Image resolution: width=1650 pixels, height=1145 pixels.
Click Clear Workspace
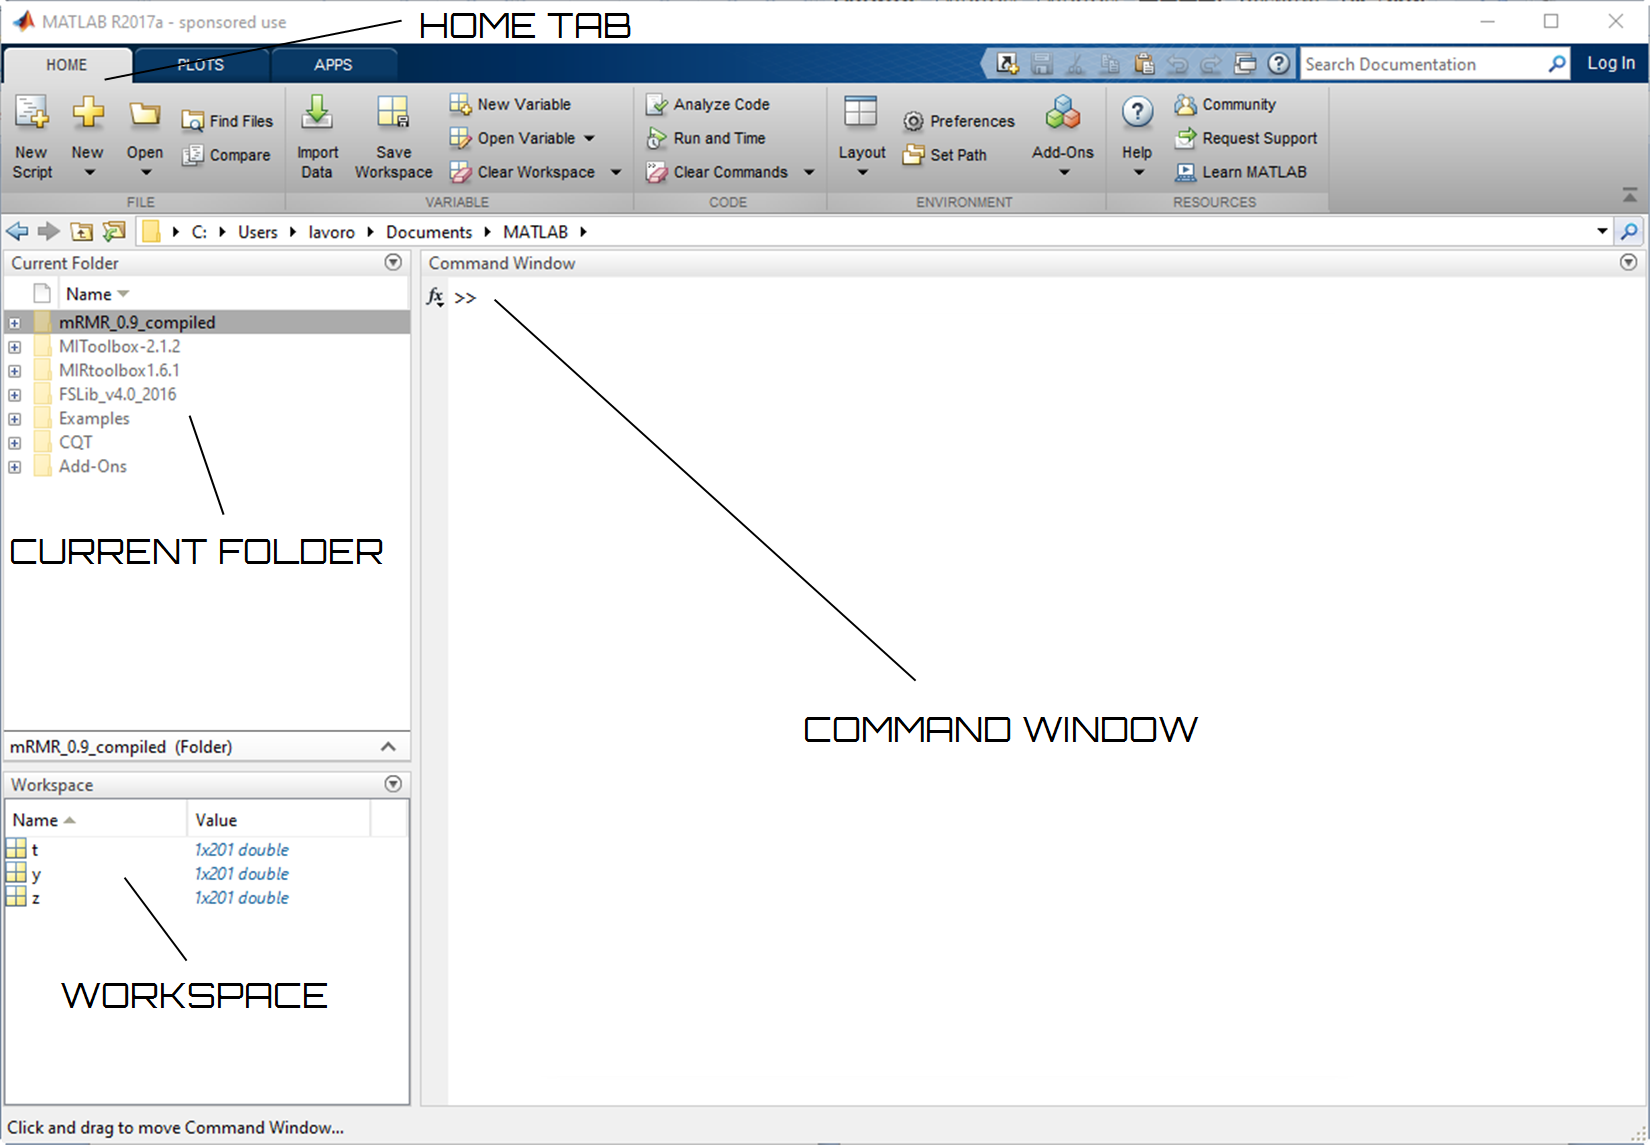pos(523,172)
